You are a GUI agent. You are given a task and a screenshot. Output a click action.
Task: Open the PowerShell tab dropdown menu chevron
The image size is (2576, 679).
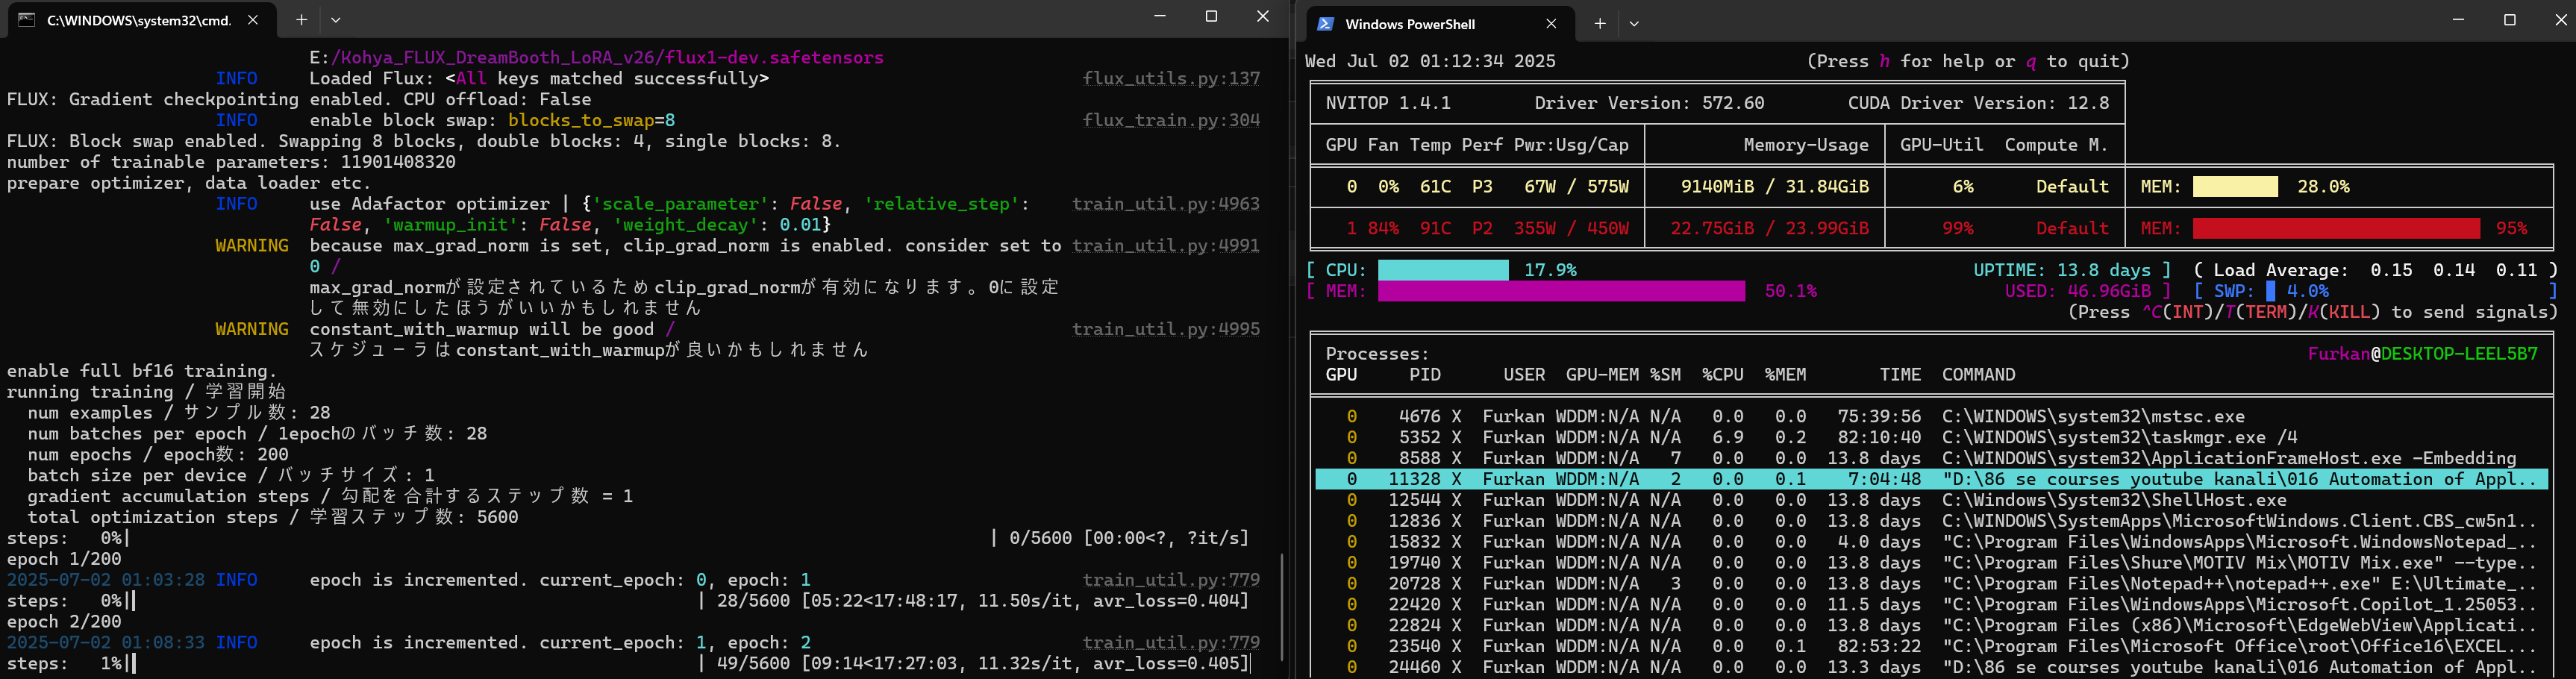(1634, 24)
